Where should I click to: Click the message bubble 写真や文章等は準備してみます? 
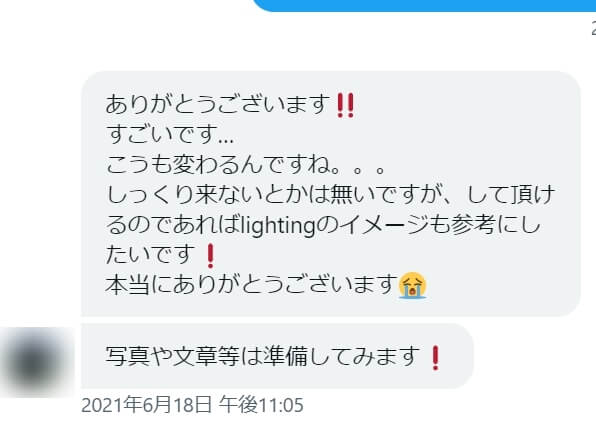pos(277,356)
